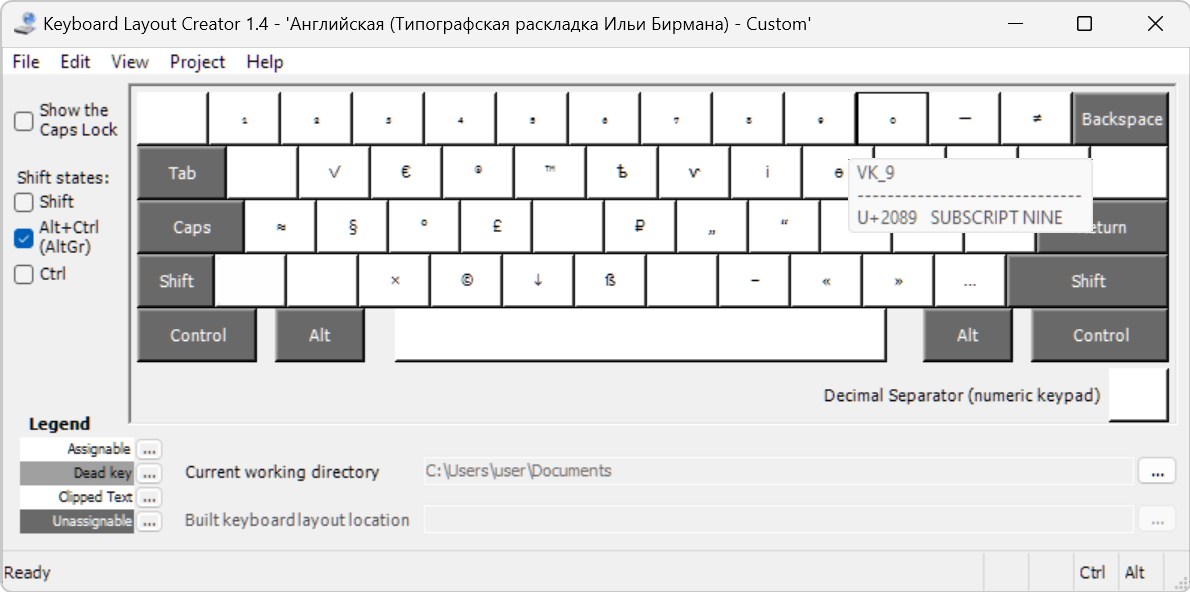The height and width of the screenshot is (592, 1190).
Task: Open the color picker button beside Assignable
Action: pos(150,449)
